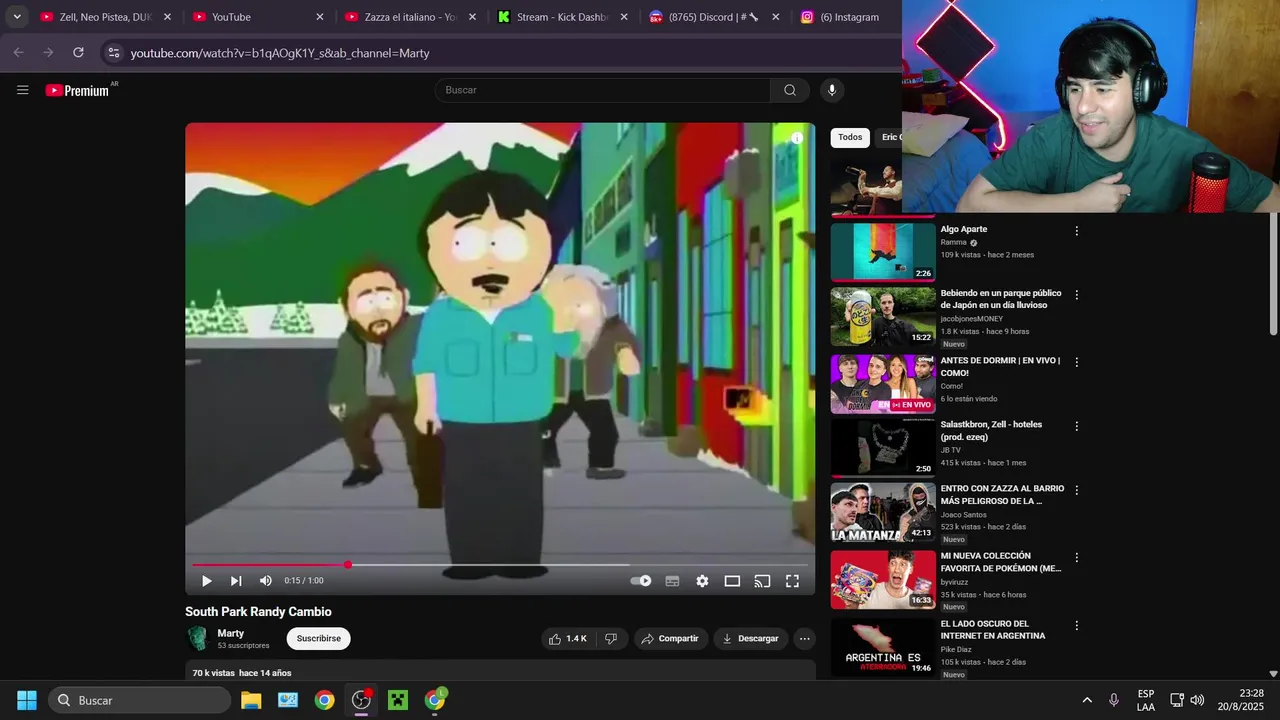Click the video progress bar
The height and width of the screenshot is (720, 1280).
click(500, 565)
